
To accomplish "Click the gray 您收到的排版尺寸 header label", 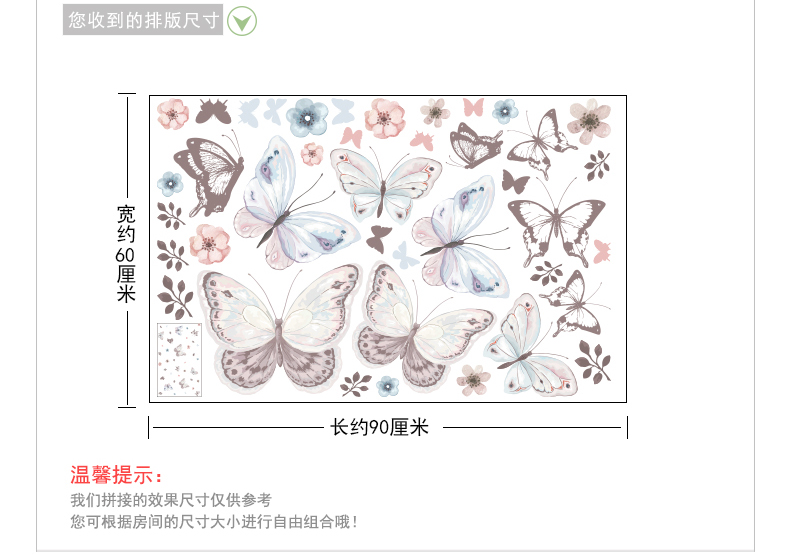I will tap(143, 20).
